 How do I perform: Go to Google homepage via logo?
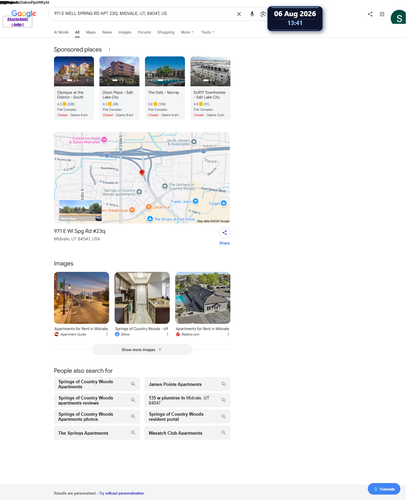coord(23,13)
